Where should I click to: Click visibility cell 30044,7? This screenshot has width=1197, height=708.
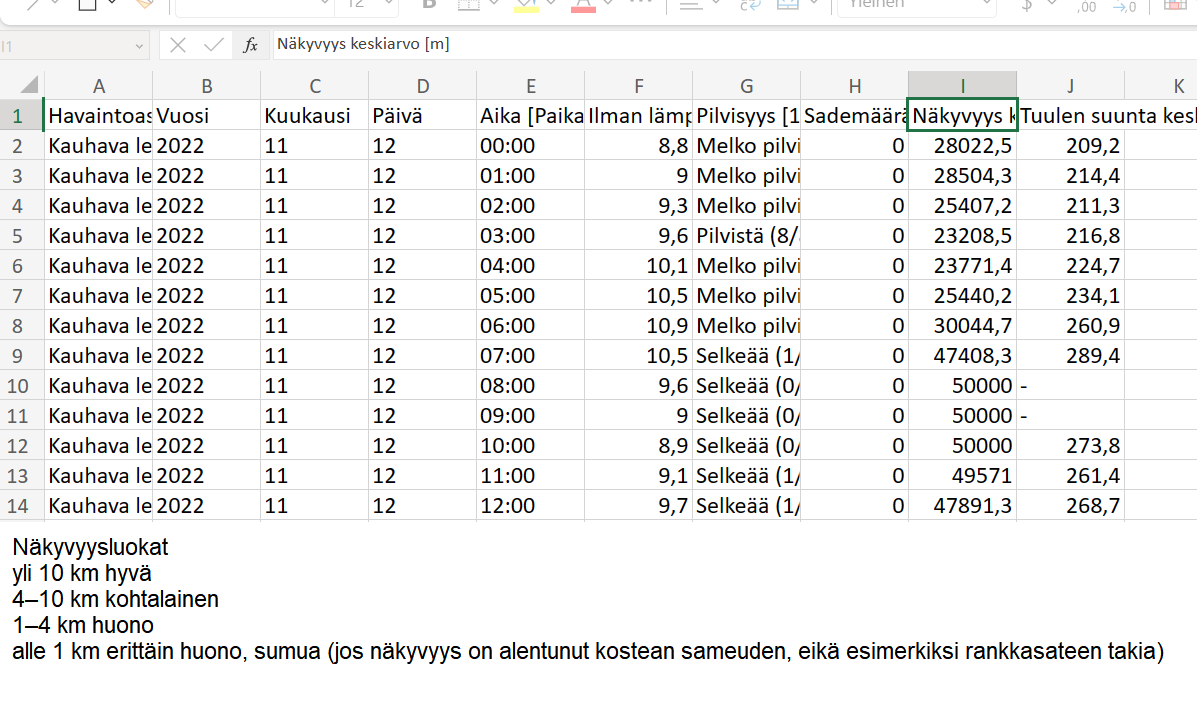click(x=963, y=326)
